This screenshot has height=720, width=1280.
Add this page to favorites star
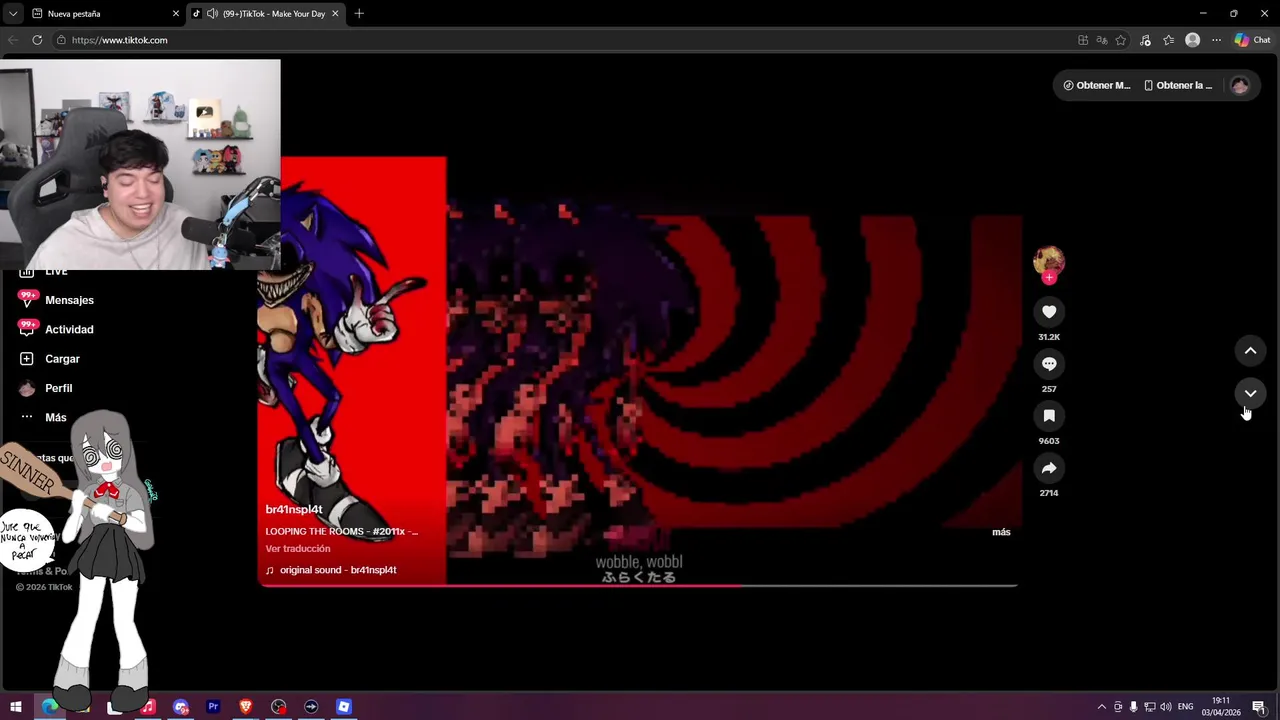pos(1121,40)
